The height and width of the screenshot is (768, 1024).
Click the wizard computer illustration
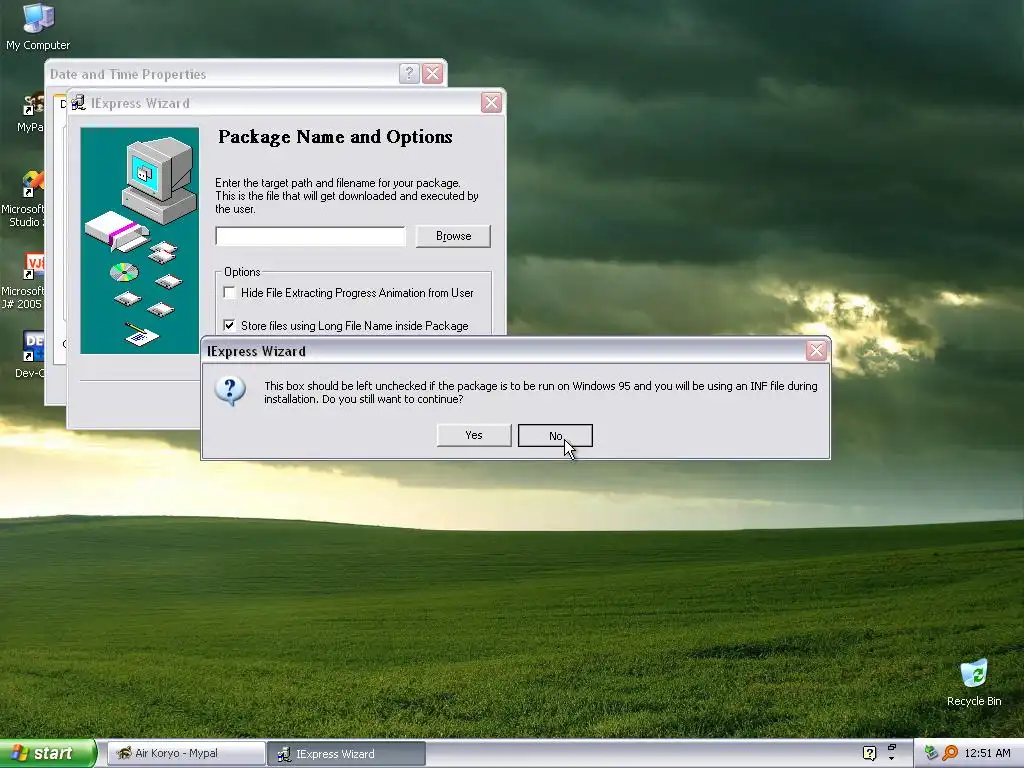click(x=139, y=240)
